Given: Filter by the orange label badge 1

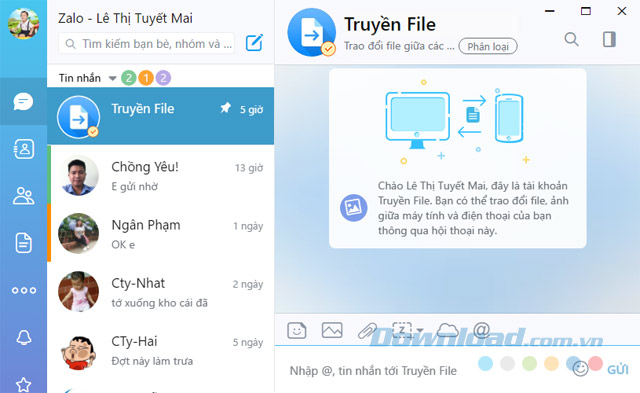Looking at the screenshot, I should tap(146, 78).
